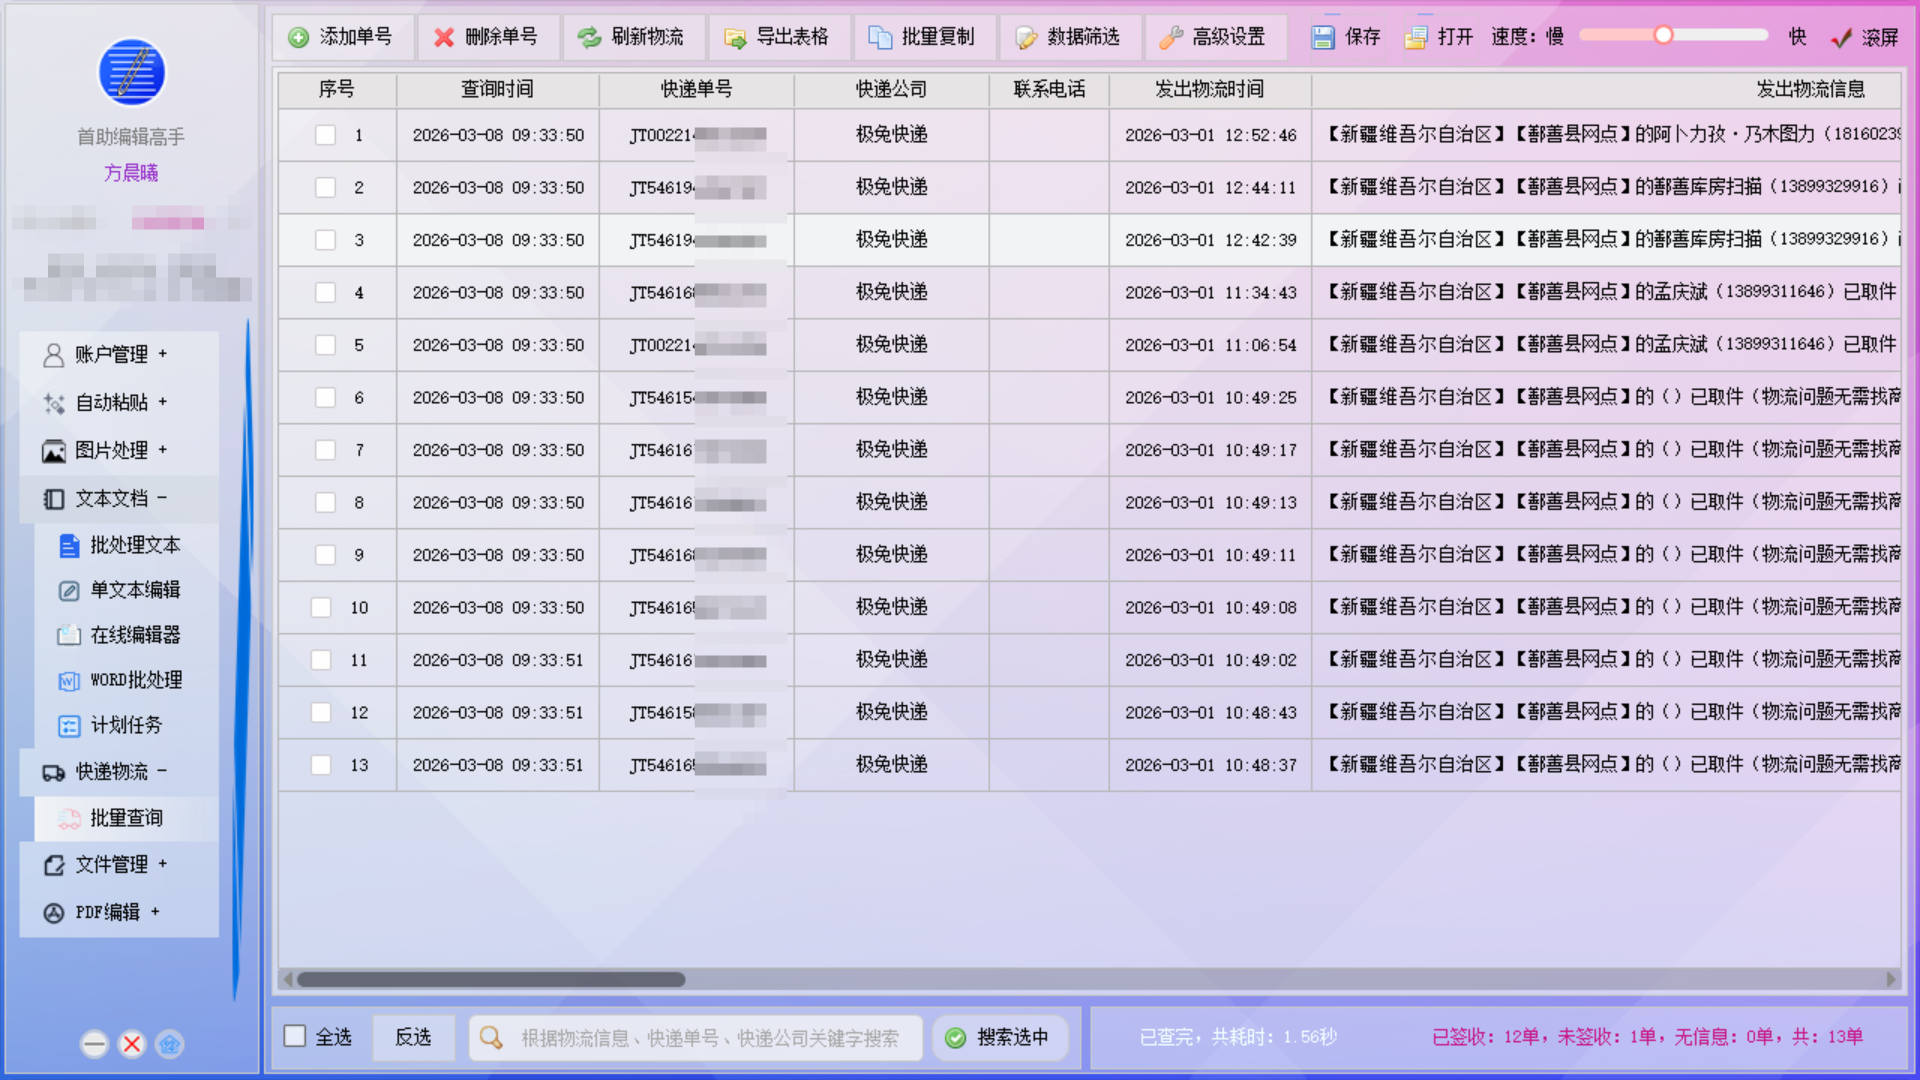Viewport: 1920px width, 1080px height.
Task: Check the checkbox for row 5
Action: point(325,345)
